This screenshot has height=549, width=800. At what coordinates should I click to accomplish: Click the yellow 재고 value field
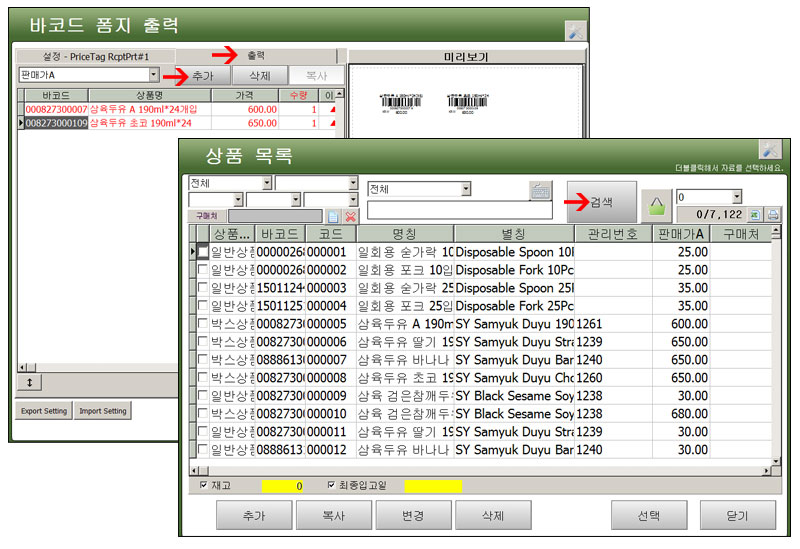(x=283, y=486)
